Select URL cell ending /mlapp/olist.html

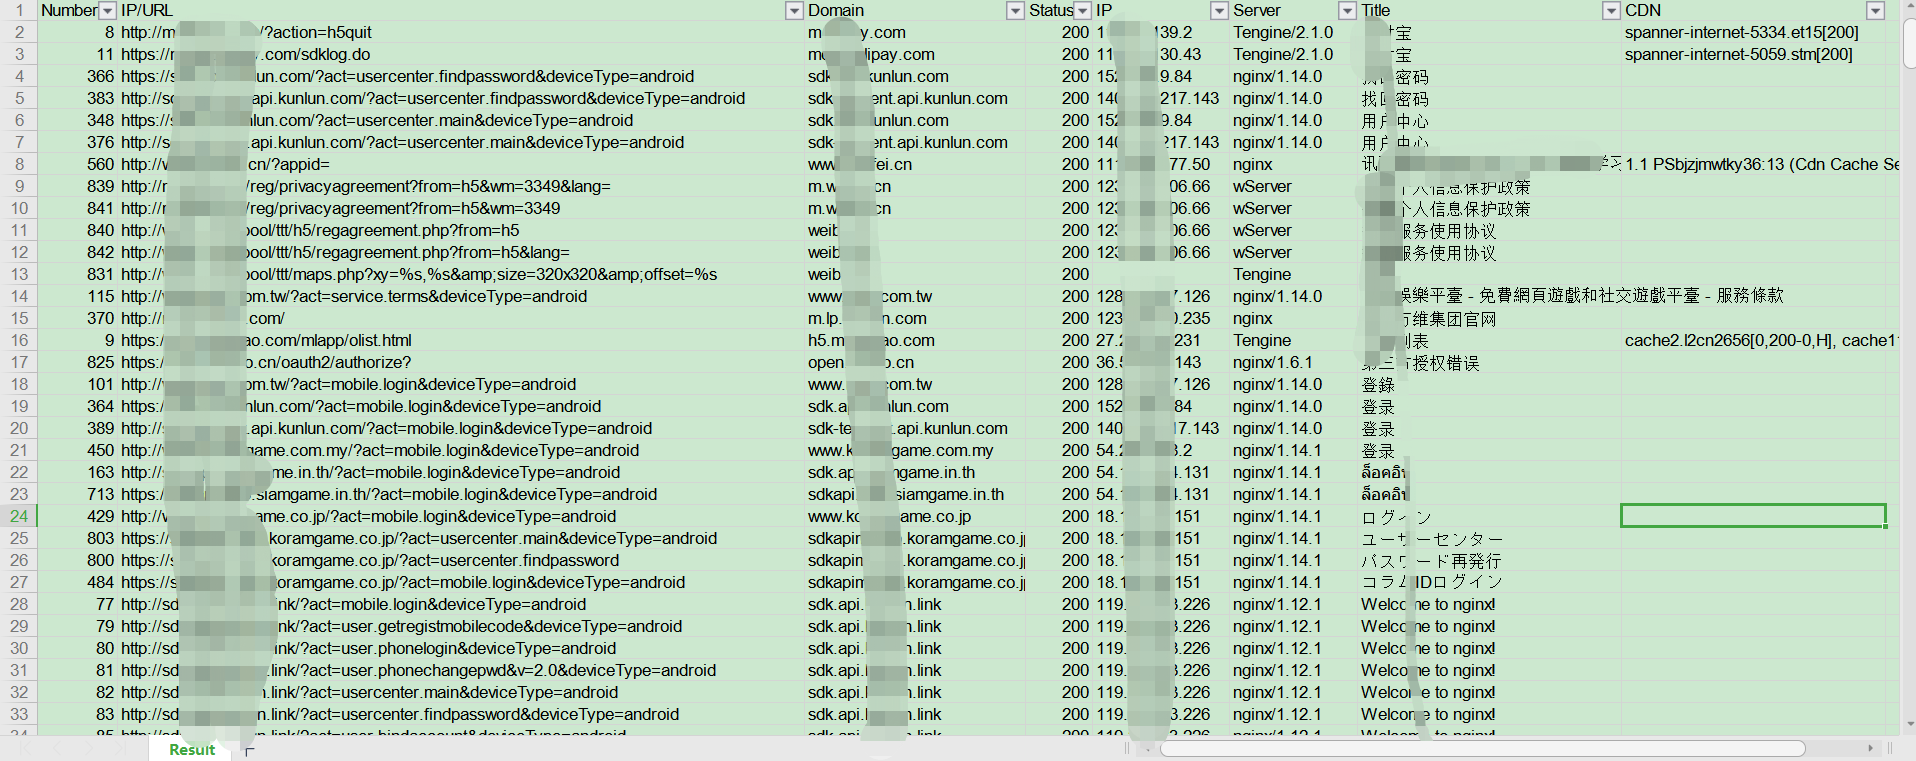coord(461,340)
